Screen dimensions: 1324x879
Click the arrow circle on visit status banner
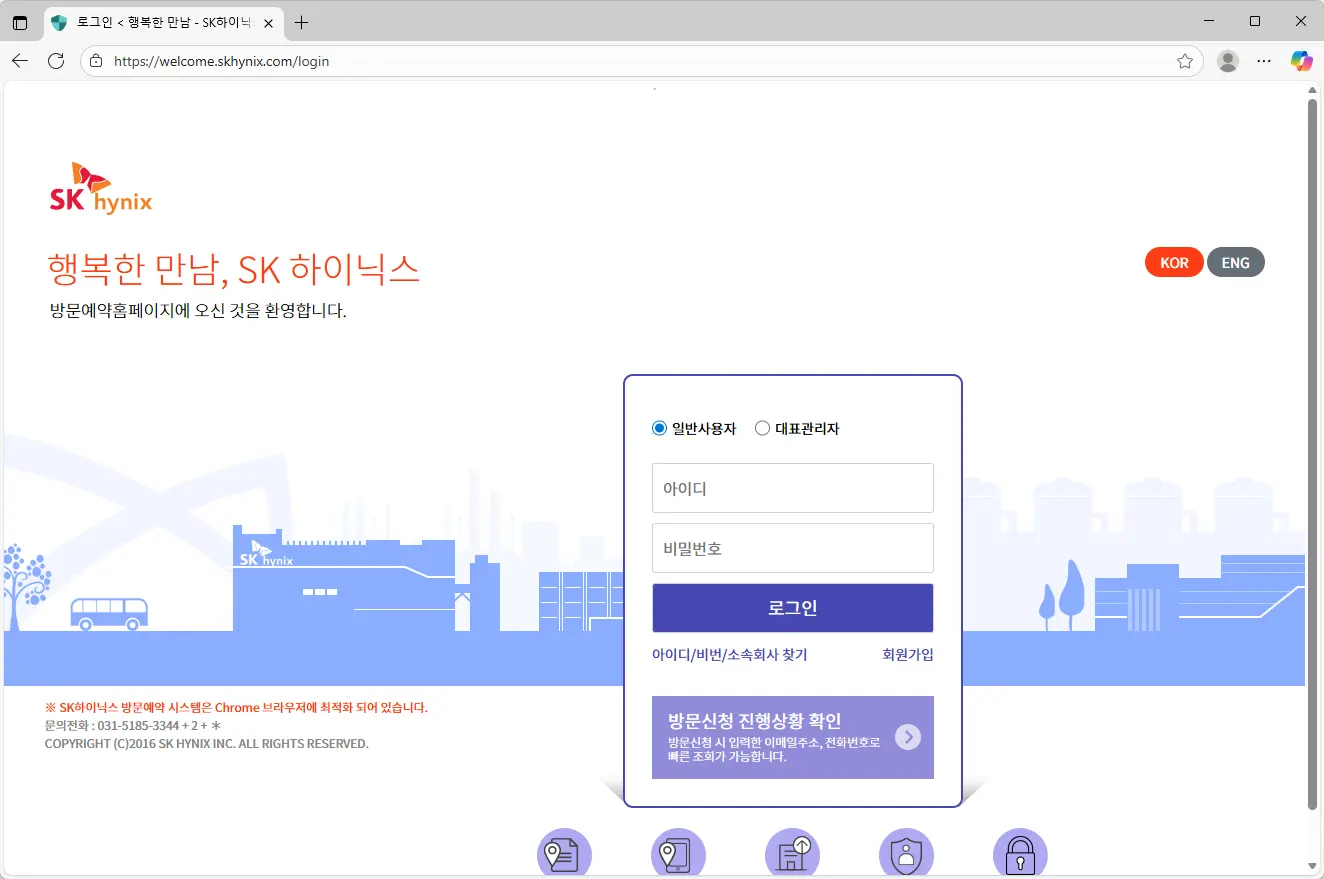coord(908,737)
